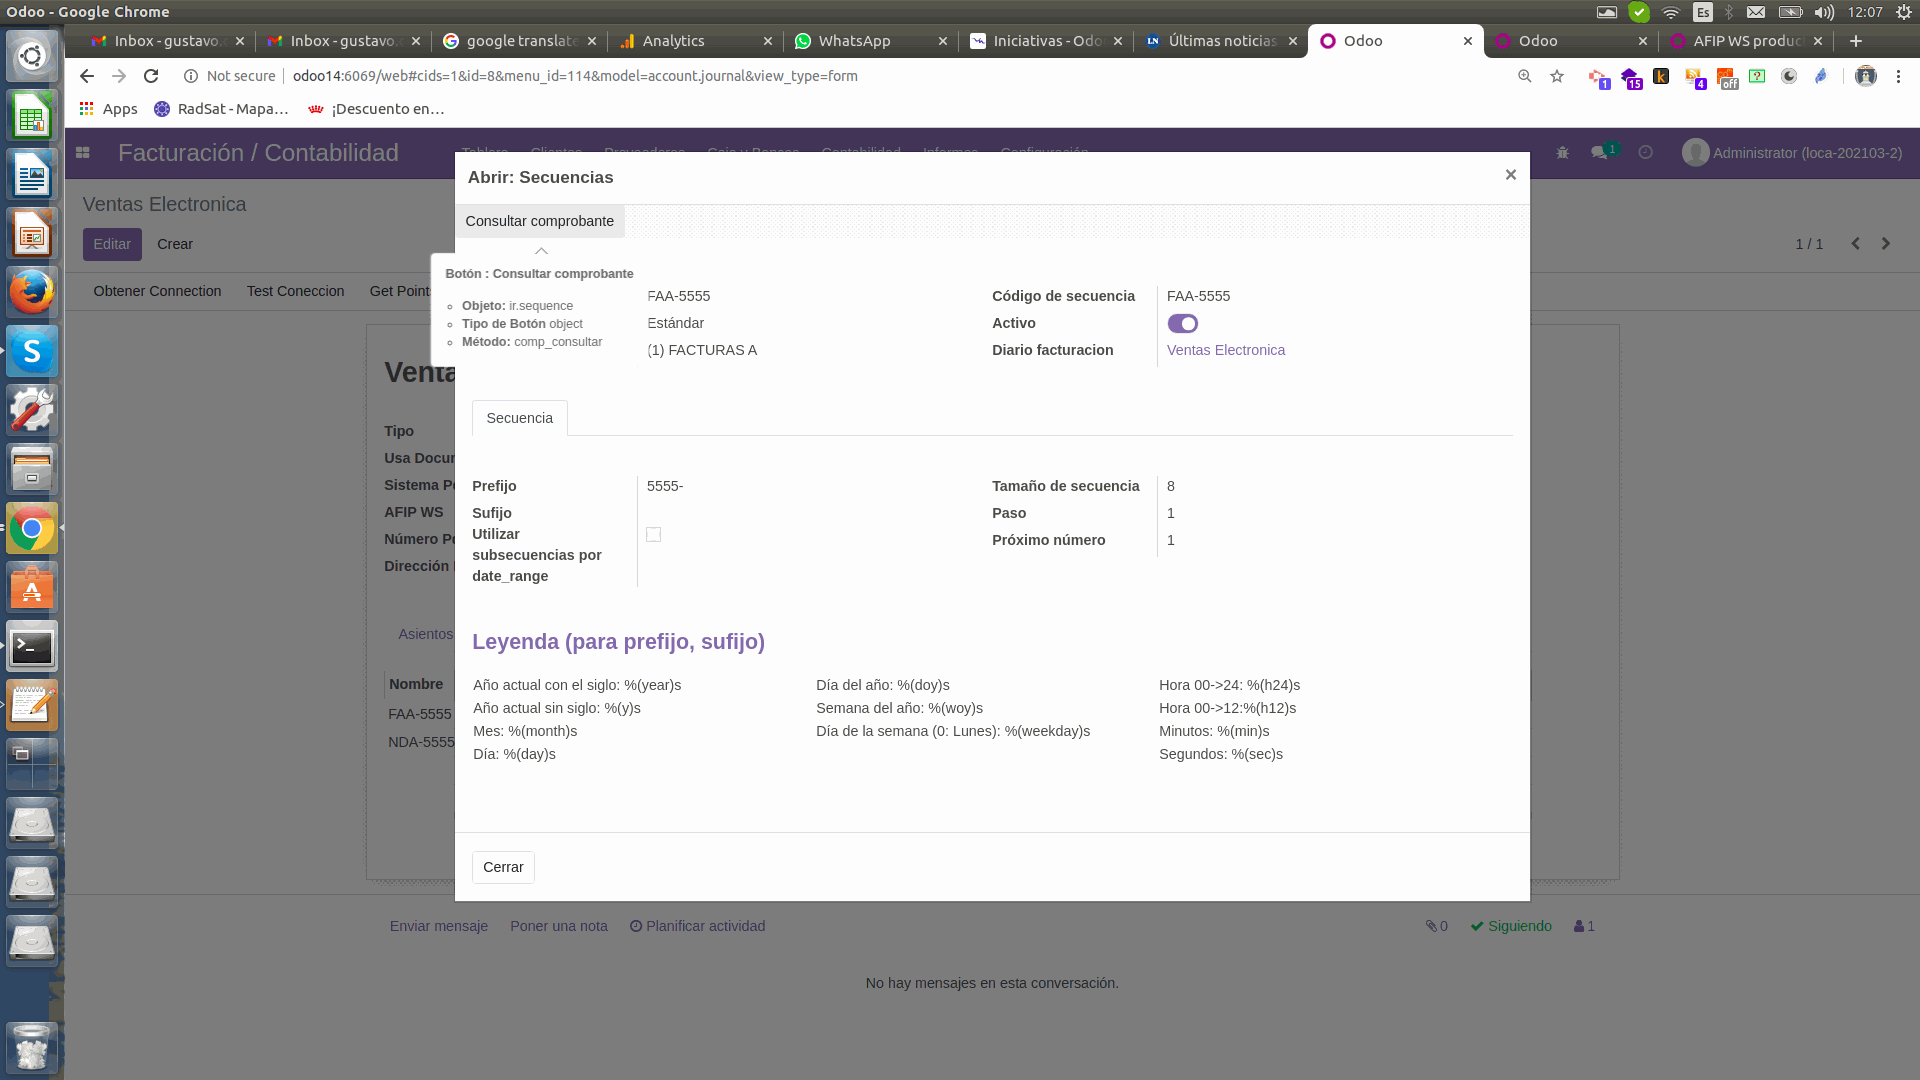Click the FAA-5555 row in the journal list
This screenshot has height=1080, width=1920.
420,714
